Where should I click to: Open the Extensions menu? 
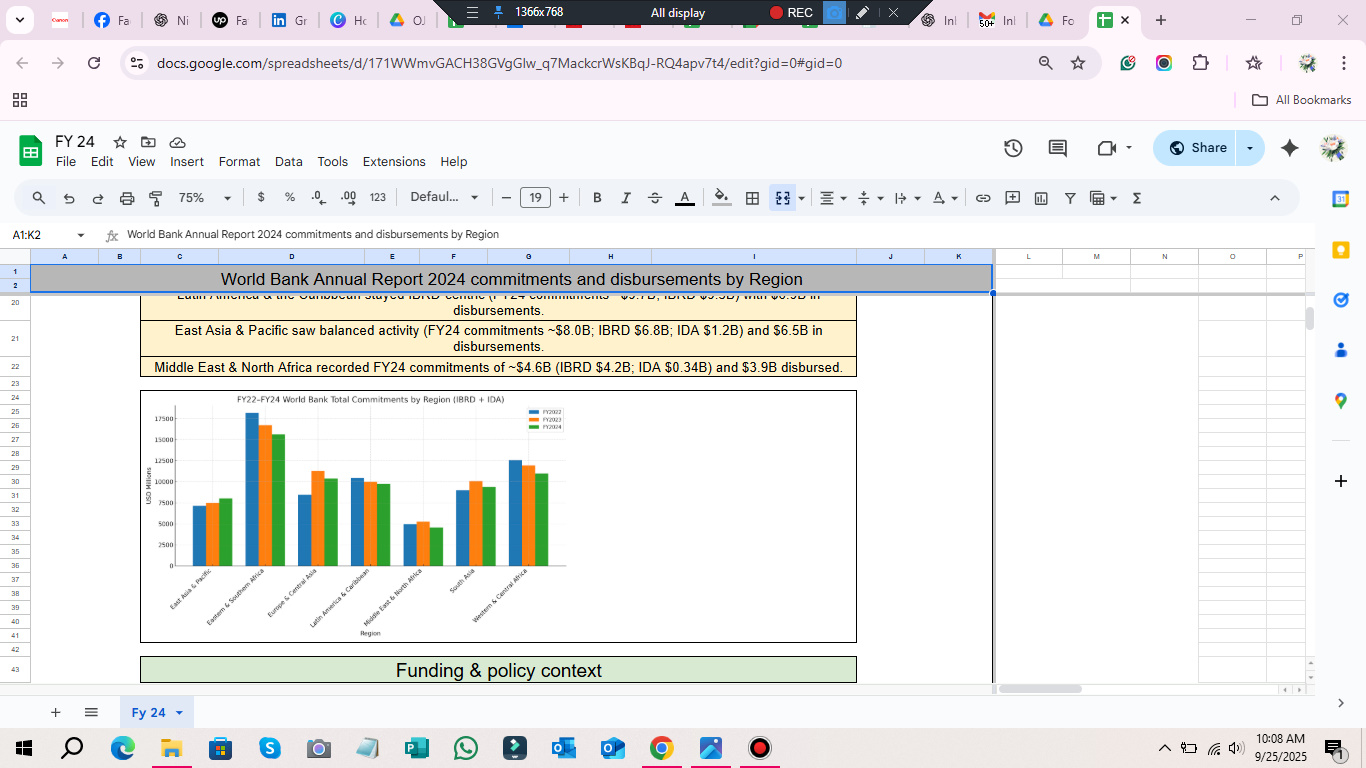[394, 162]
